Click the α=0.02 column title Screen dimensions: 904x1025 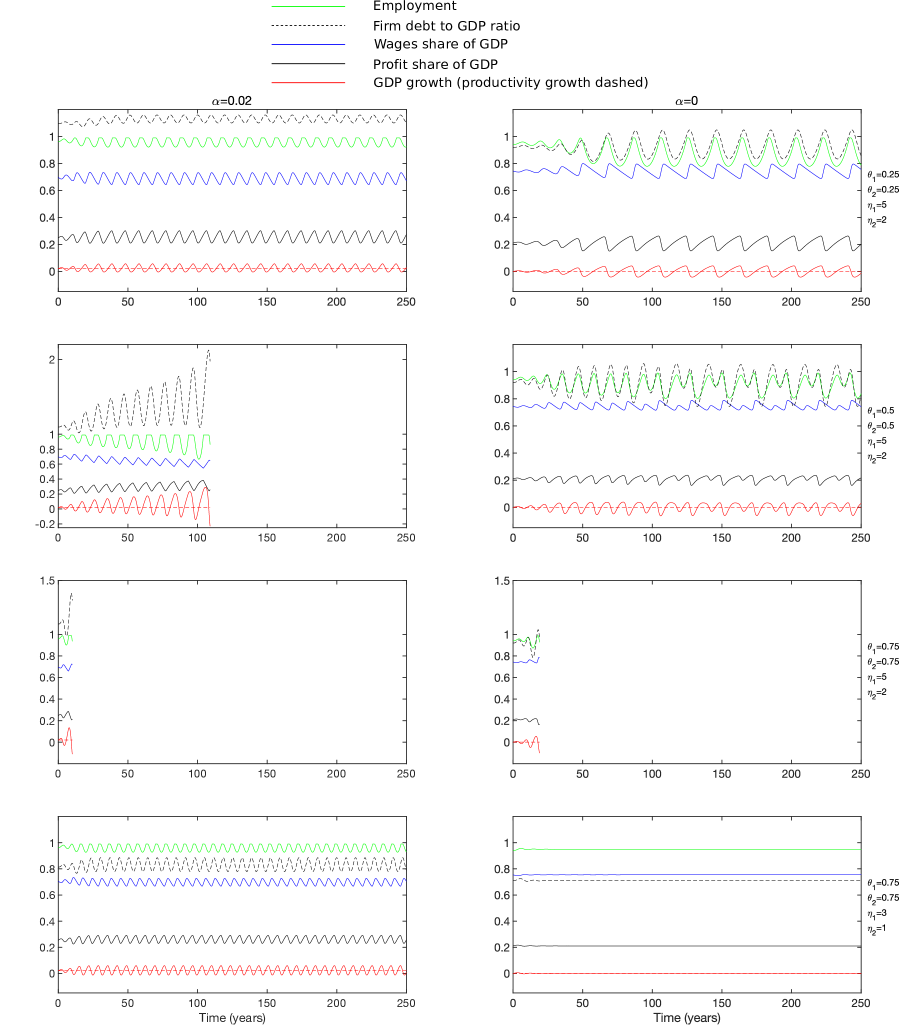tap(231, 101)
